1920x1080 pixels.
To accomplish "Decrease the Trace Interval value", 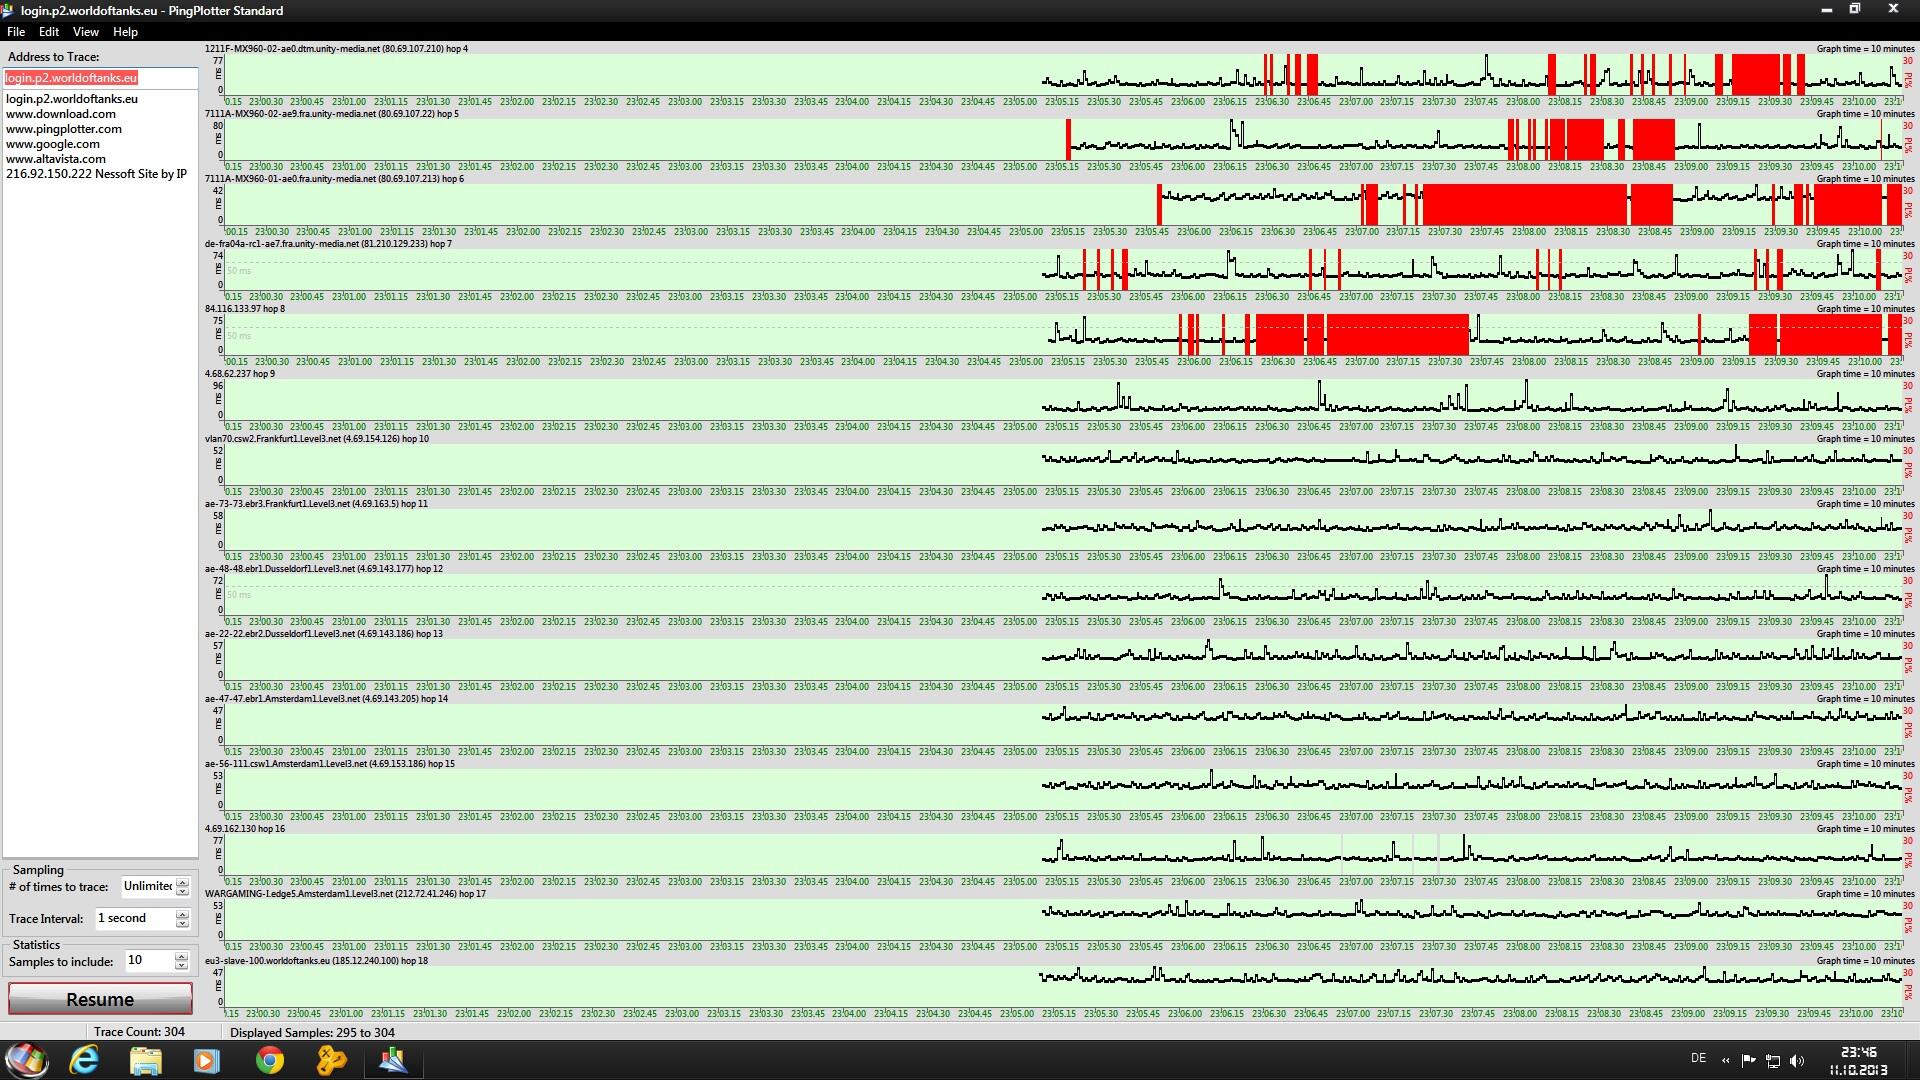I will click(182, 923).
